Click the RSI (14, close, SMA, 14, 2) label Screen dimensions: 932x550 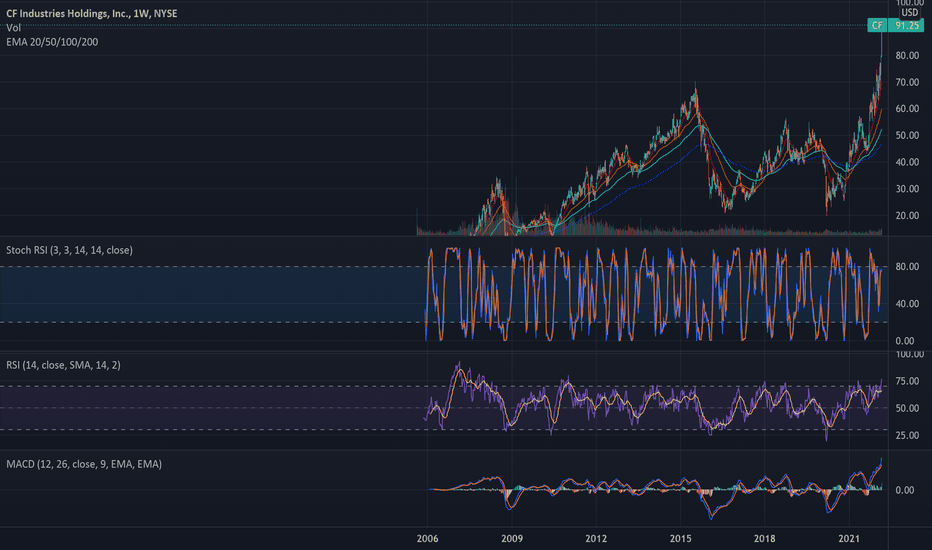63,365
